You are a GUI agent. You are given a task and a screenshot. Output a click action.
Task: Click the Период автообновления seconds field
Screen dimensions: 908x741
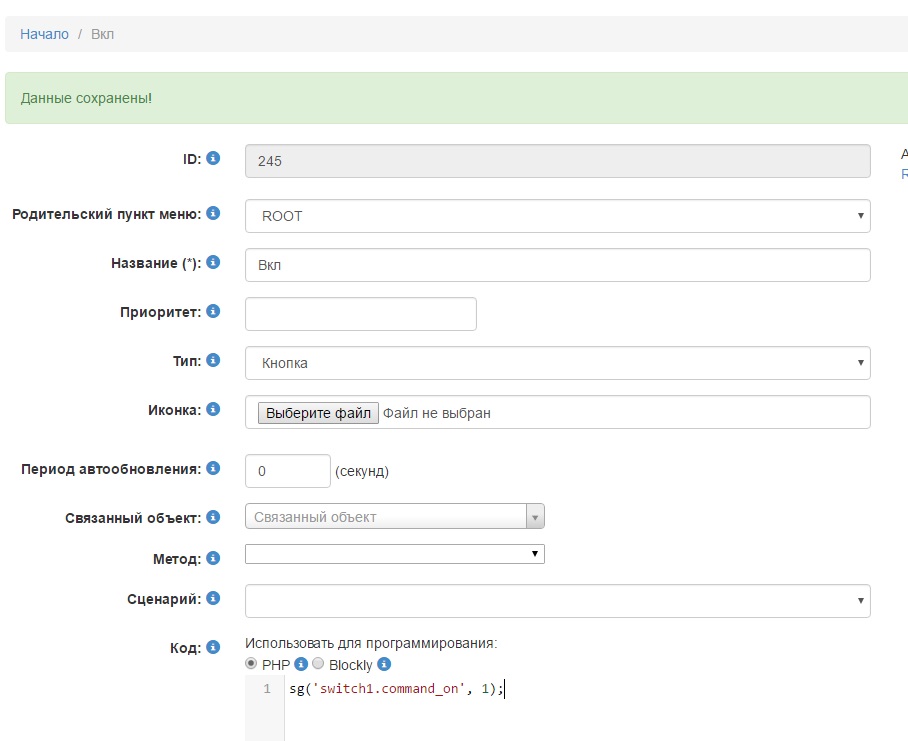tap(287, 471)
